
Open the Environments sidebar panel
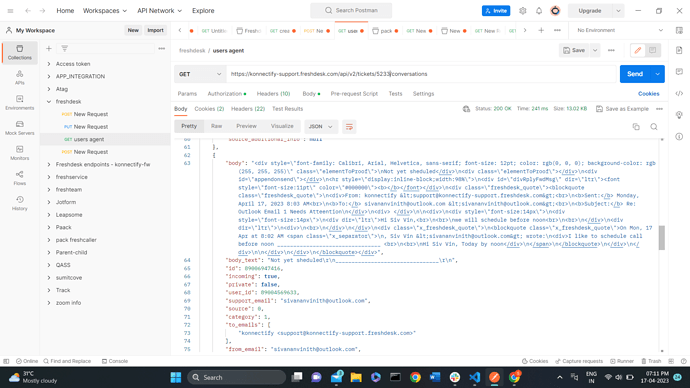pyautogui.click(x=20, y=102)
